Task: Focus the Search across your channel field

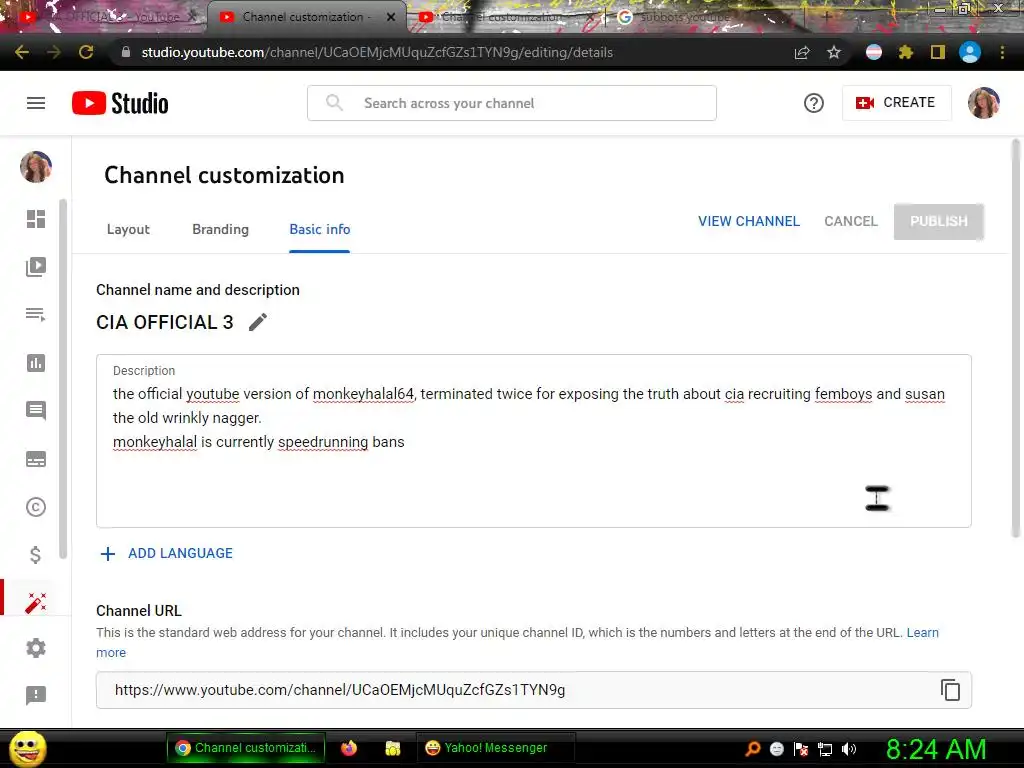Action: point(512,103)
